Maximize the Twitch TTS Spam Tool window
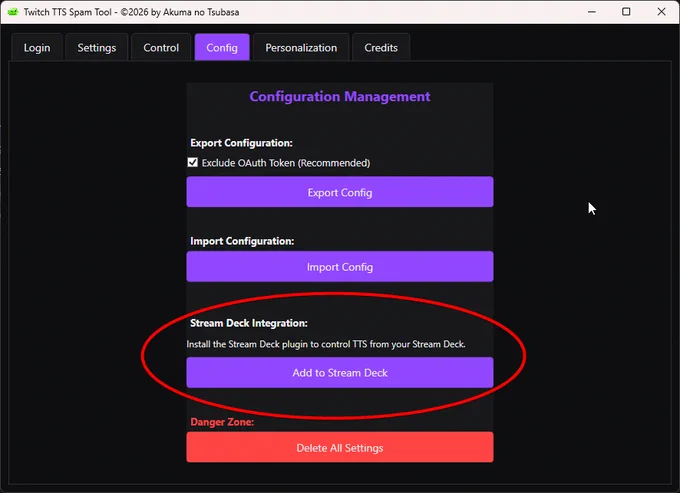This screenshot has height=493, width=680. point(626,12)
